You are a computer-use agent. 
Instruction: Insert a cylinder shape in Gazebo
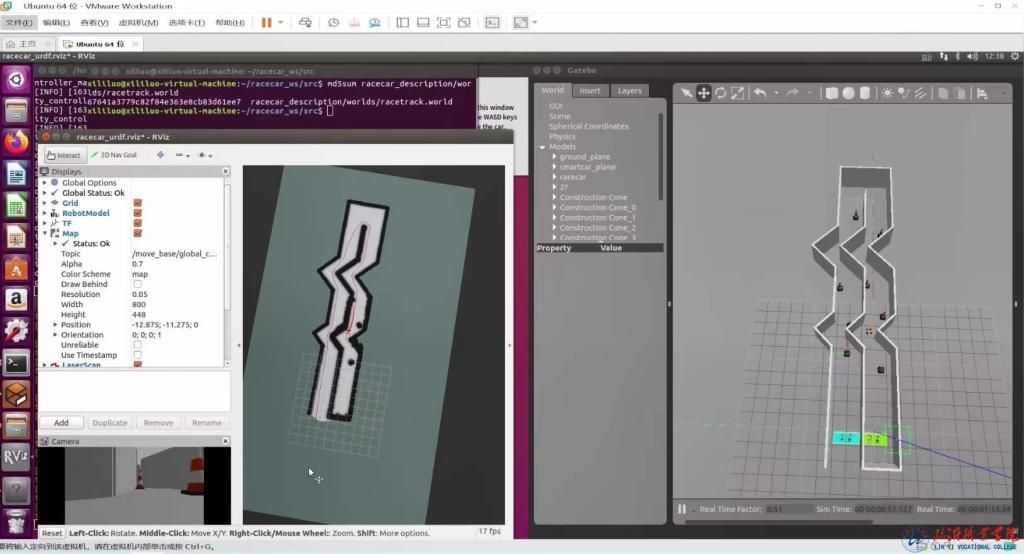click(866, 93)
